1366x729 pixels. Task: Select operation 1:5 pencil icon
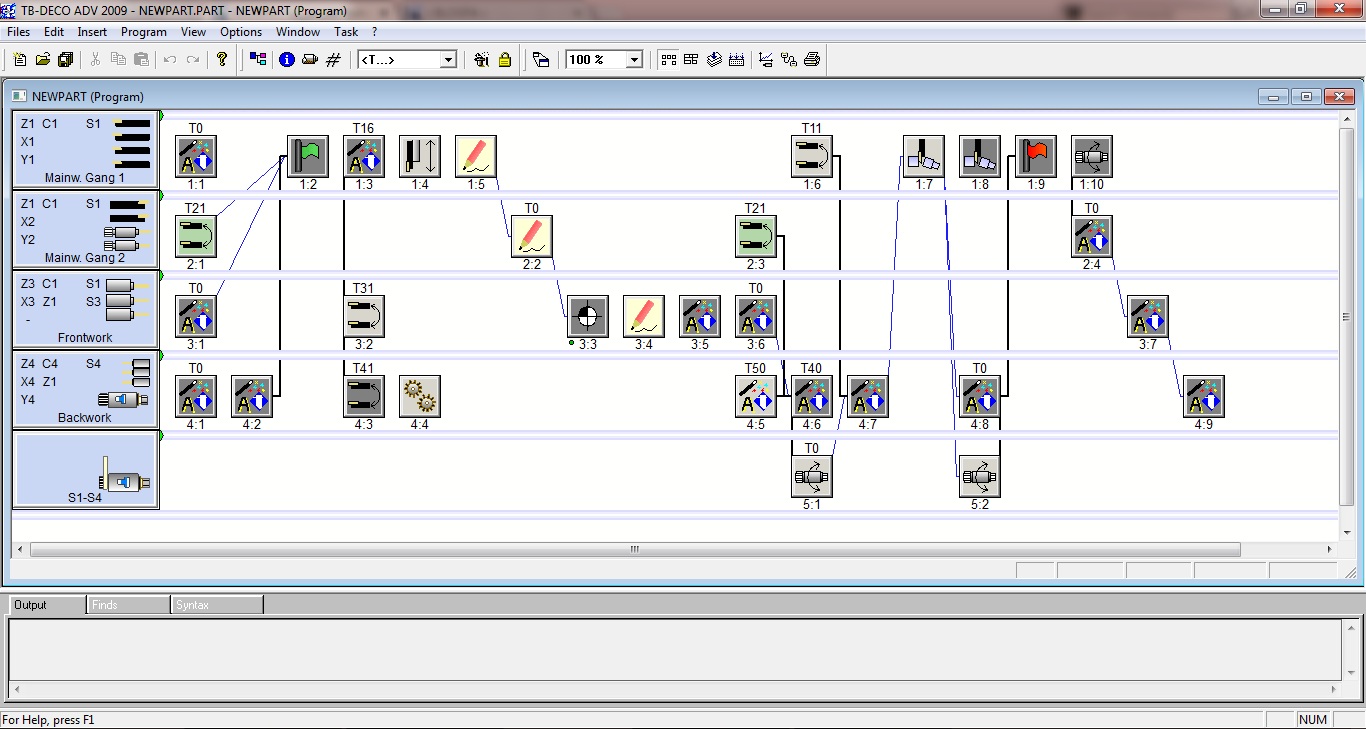click(x=476, y=157)
